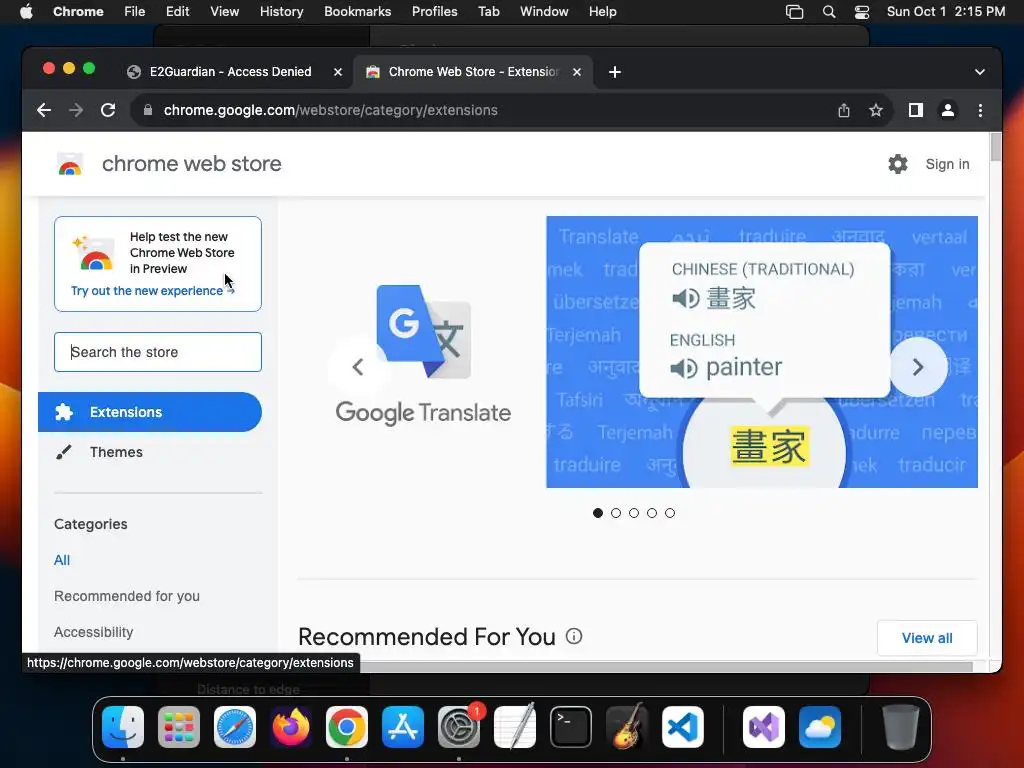The height and width of the screenshot is (768, 1024).
Task: Open Finder from the Dock
Action: tap(123, 727)
